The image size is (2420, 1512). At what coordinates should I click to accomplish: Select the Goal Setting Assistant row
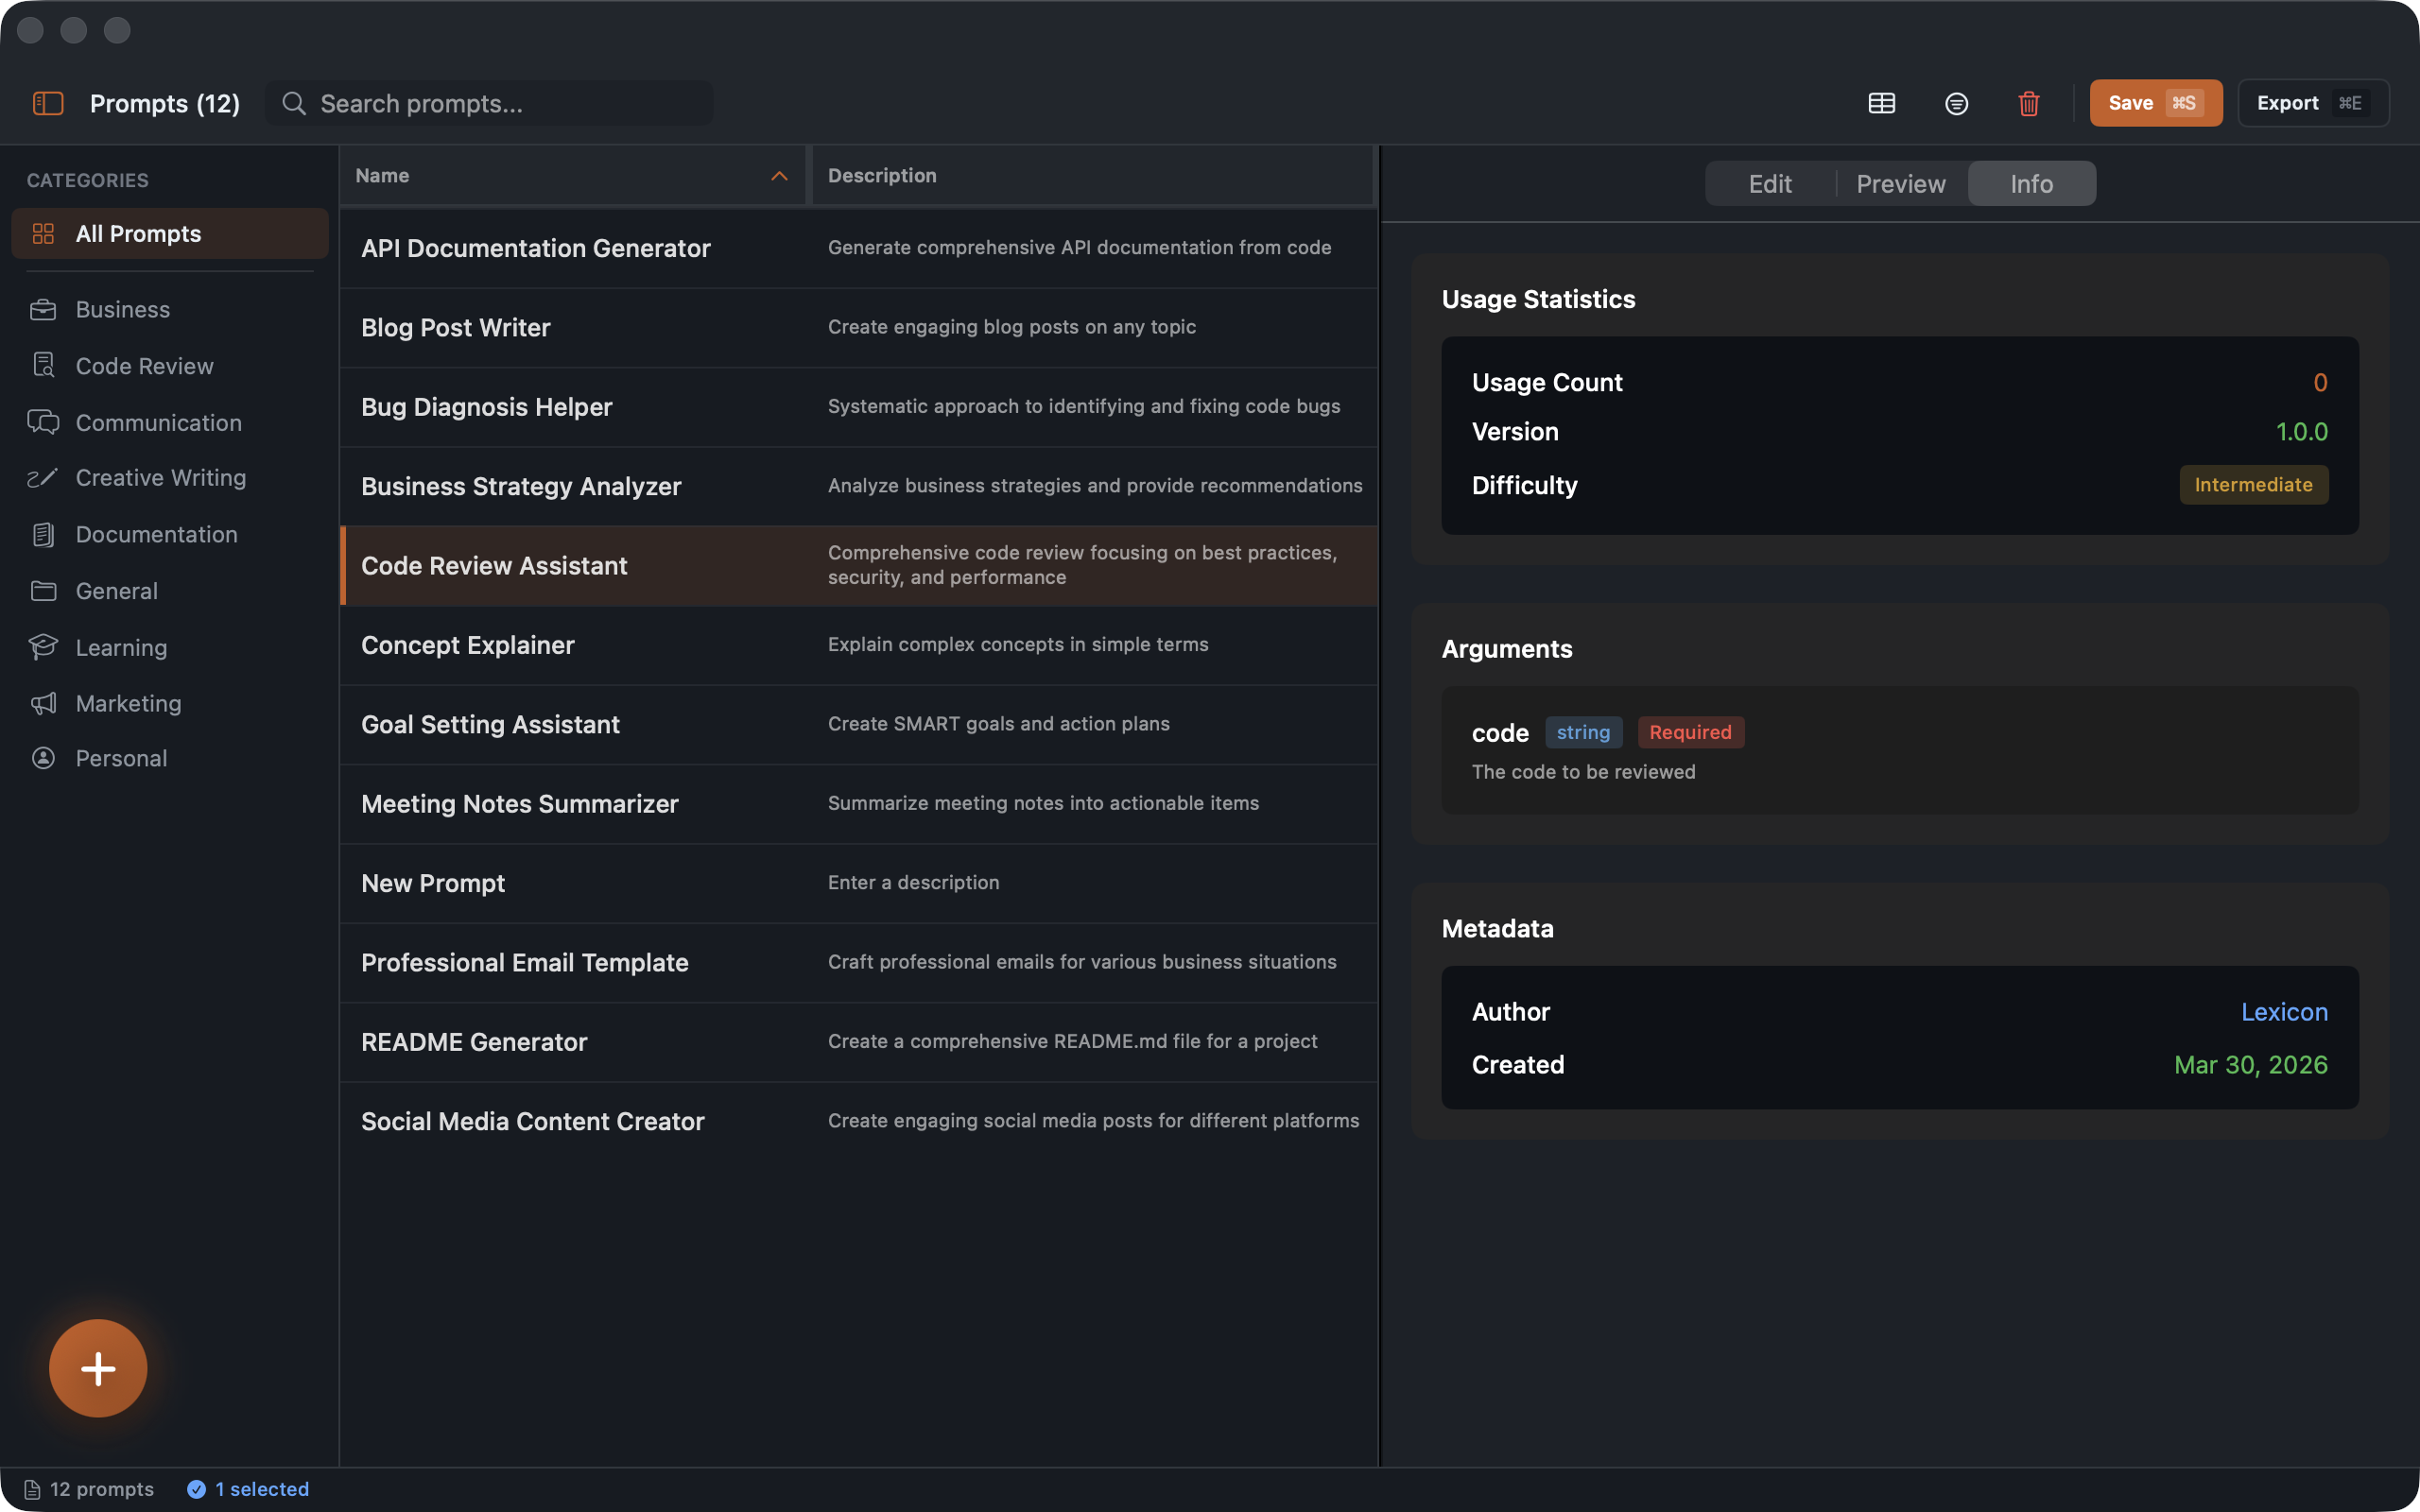859,724
